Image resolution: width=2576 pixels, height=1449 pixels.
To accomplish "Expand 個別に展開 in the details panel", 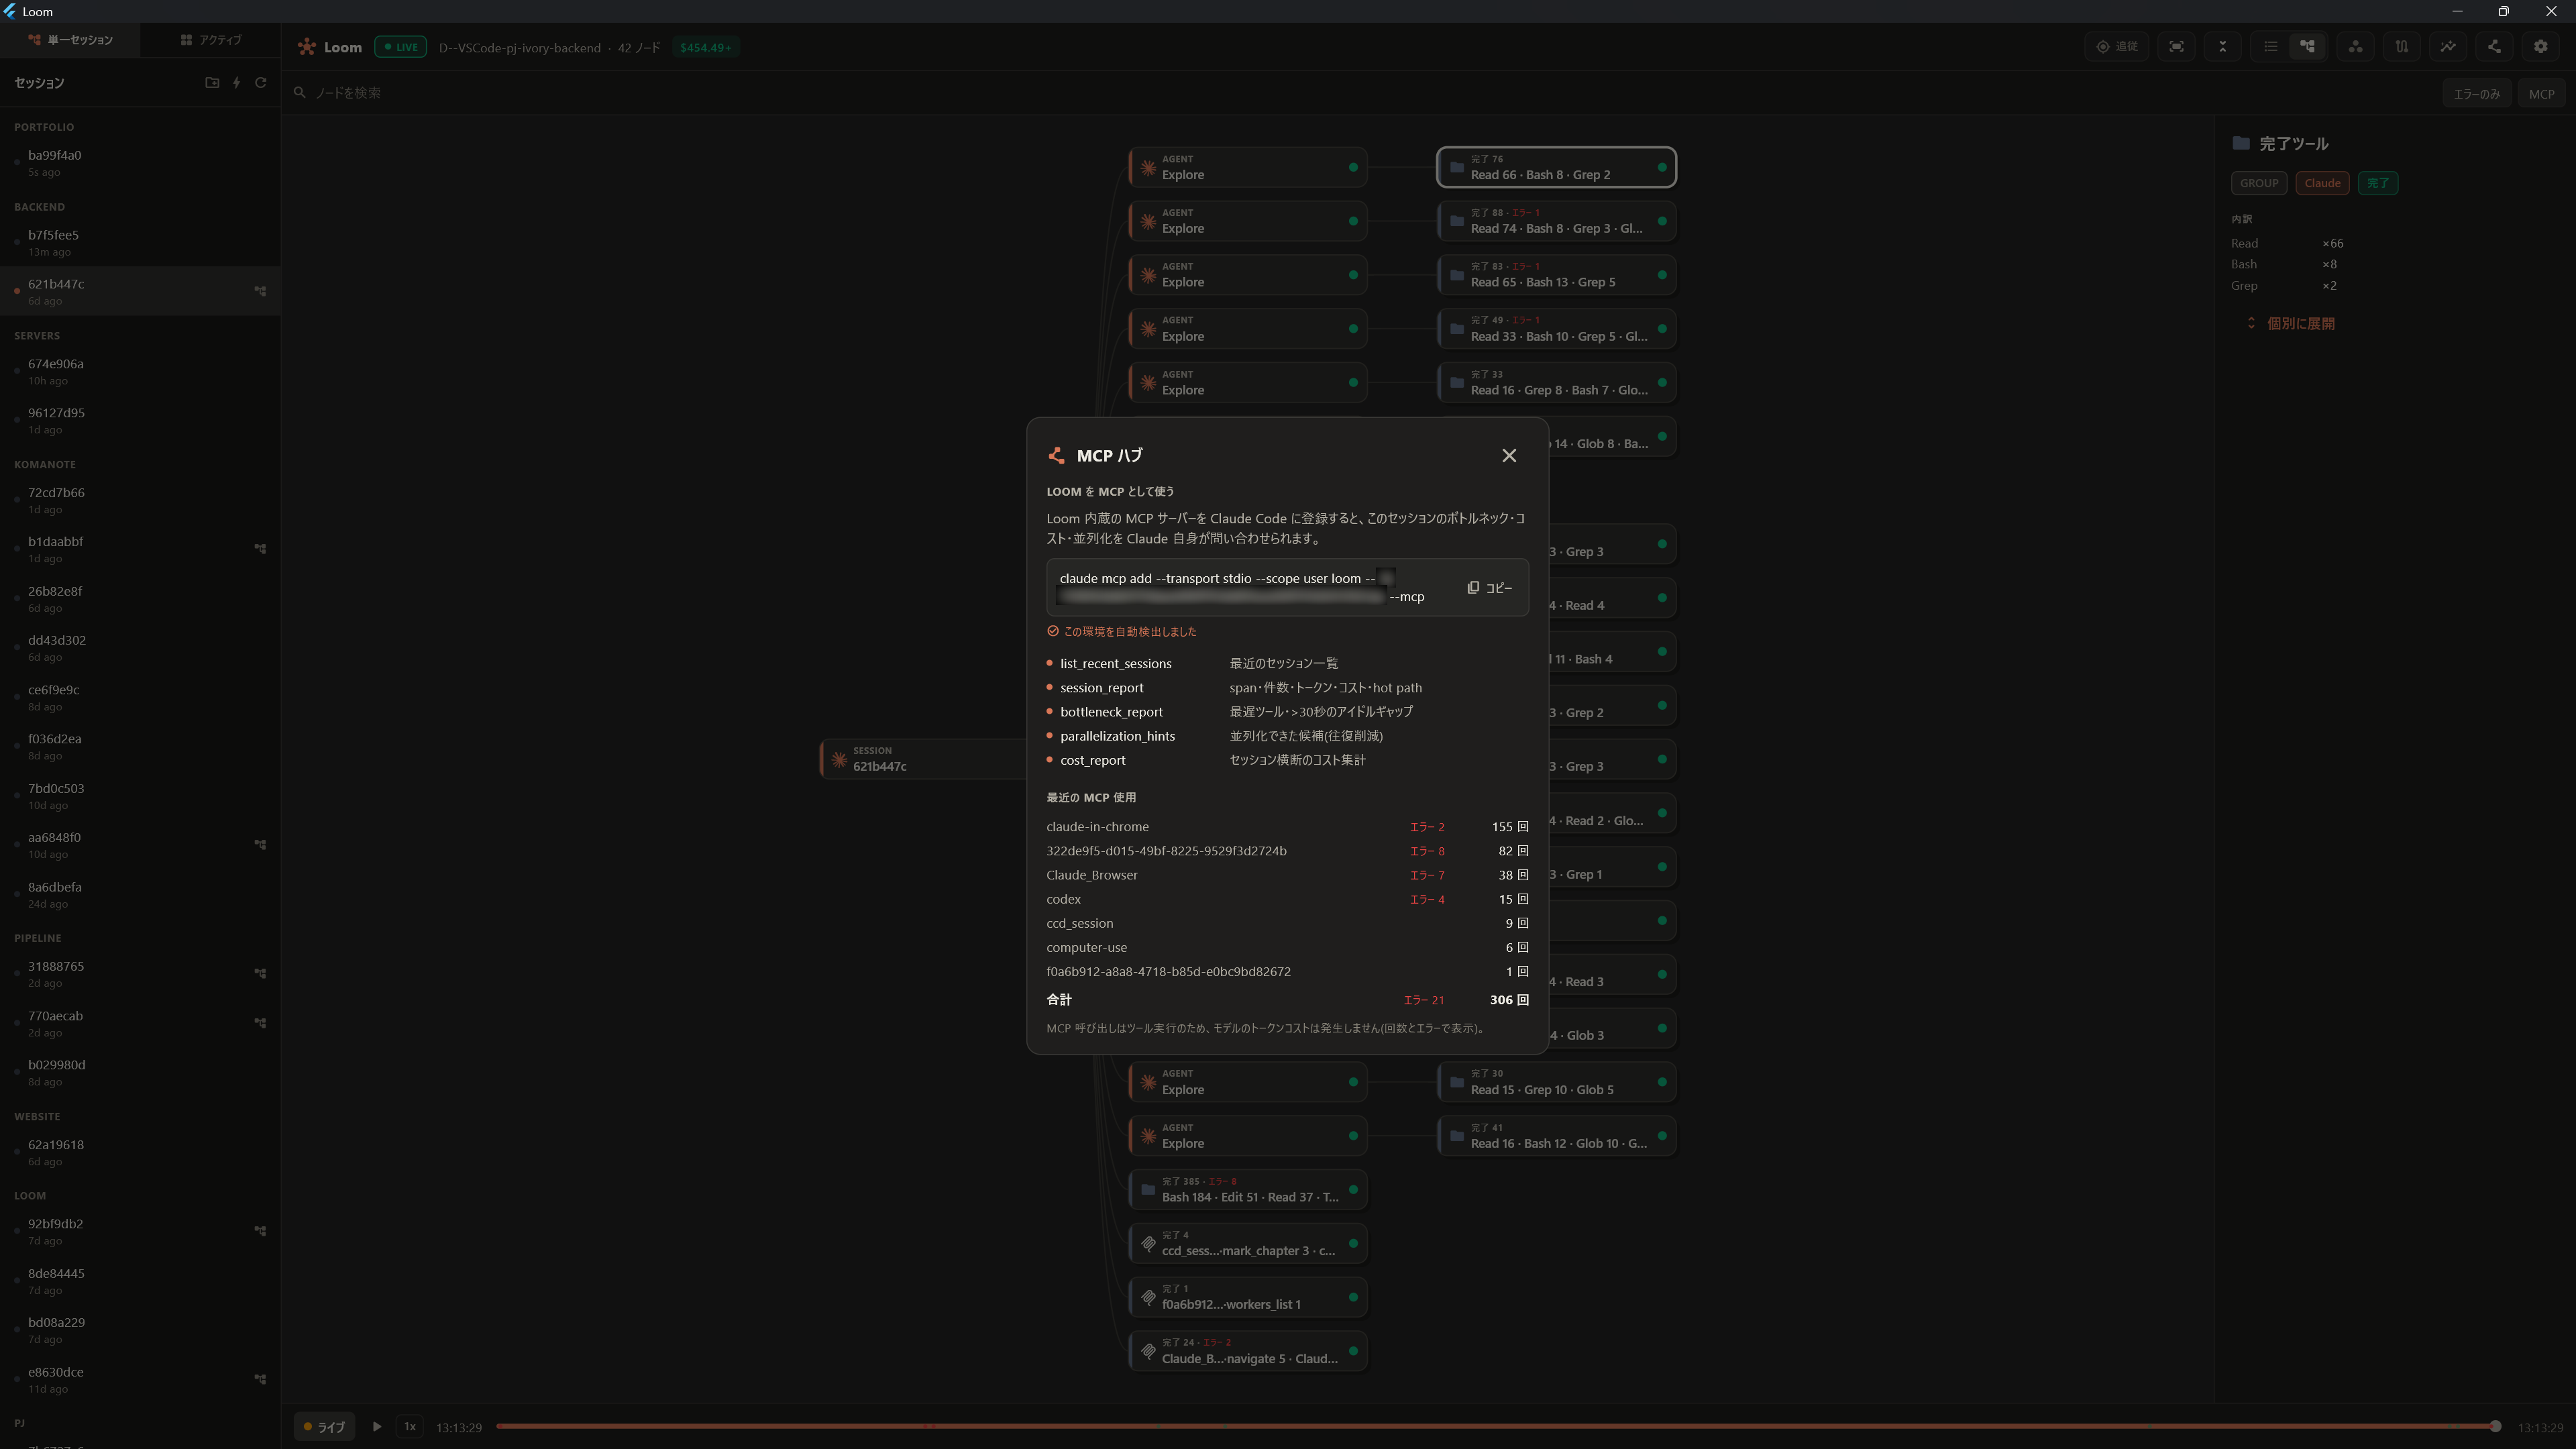I will click(x=2291, y=324).
